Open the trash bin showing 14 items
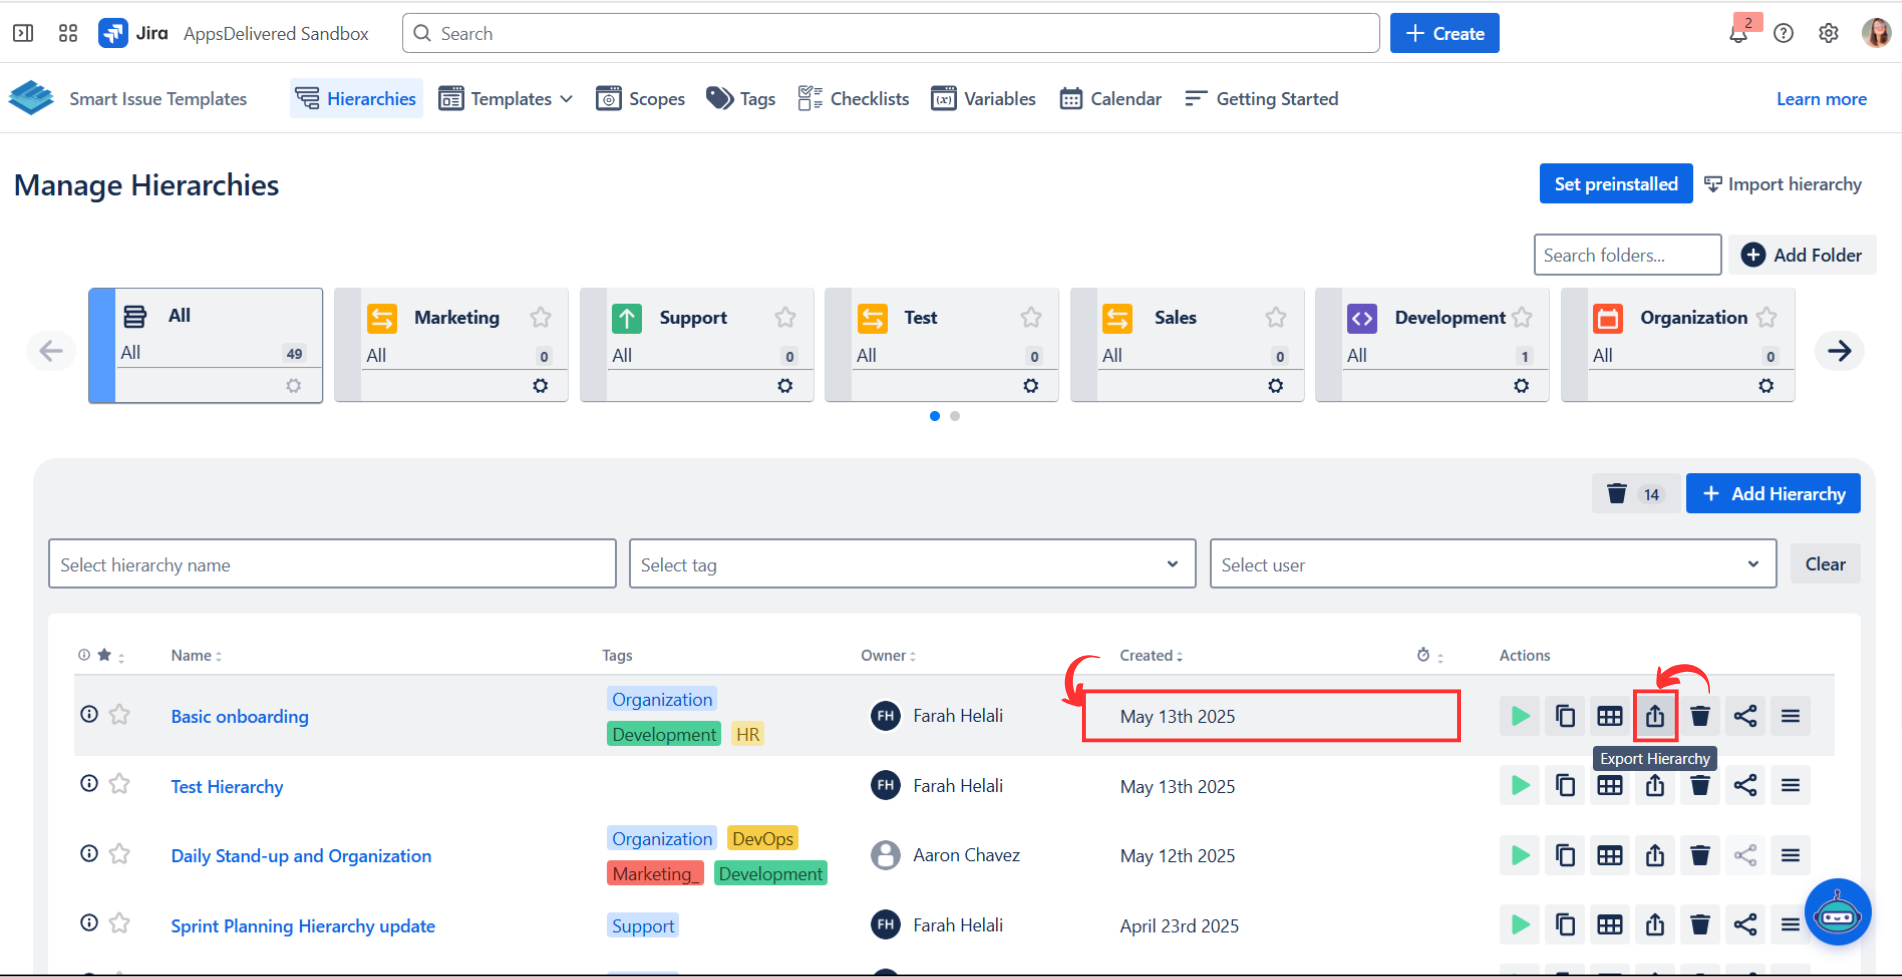 point(1632,494)
